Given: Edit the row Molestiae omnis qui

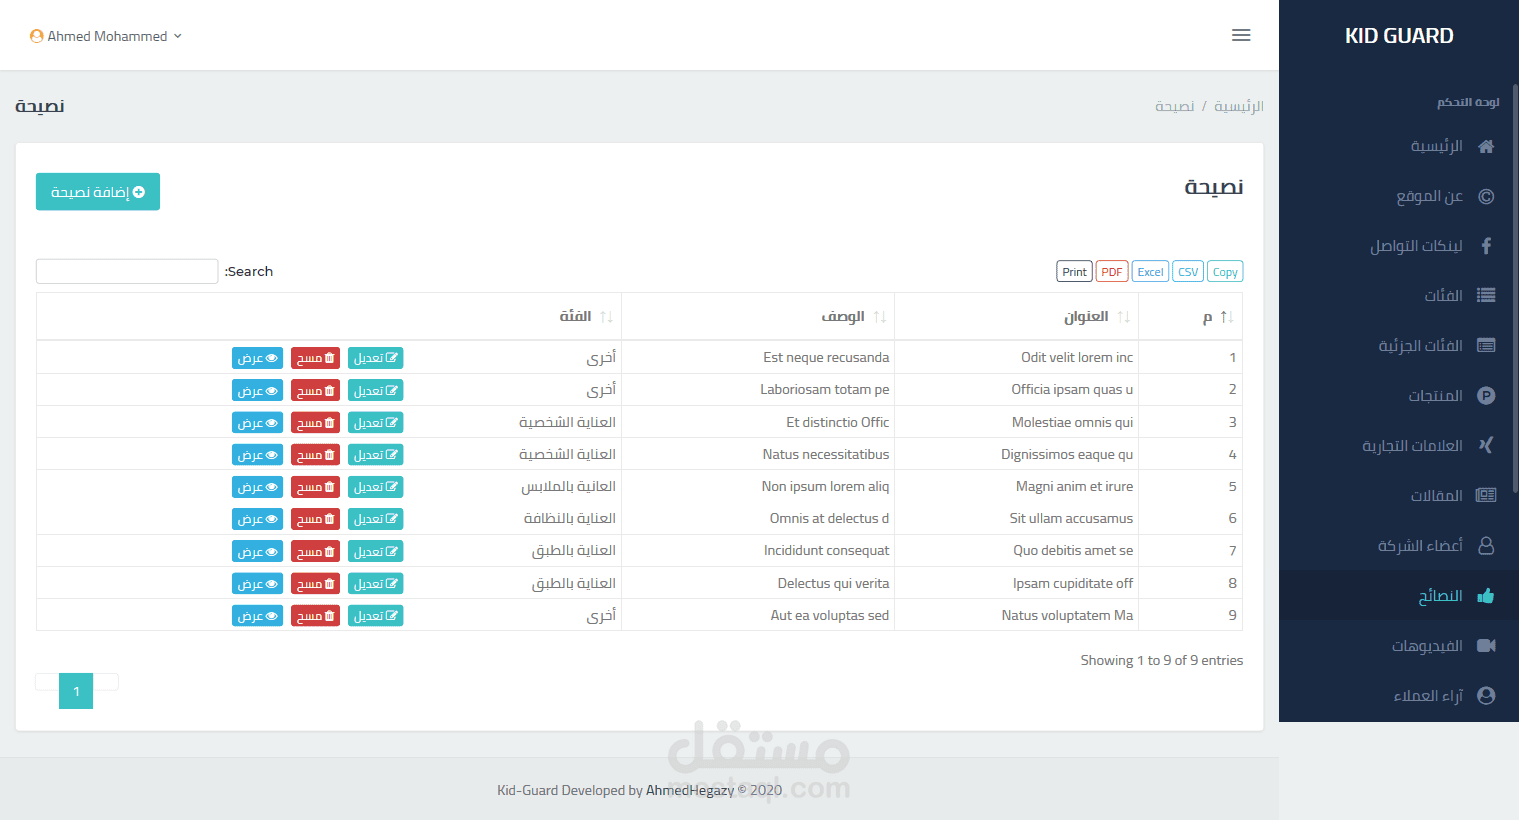Looking at the screenshot, I should click(375, 423).
